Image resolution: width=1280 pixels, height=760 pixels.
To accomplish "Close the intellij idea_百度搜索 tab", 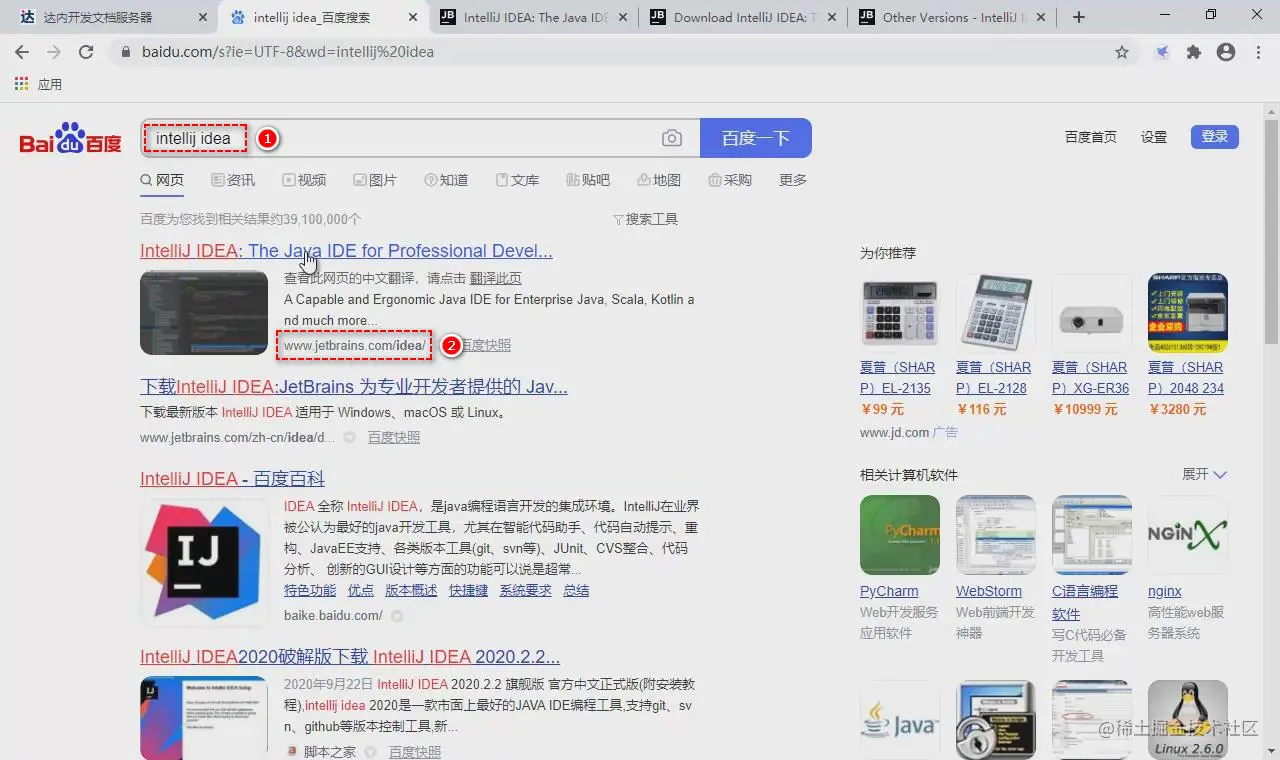I will (412, 17).
